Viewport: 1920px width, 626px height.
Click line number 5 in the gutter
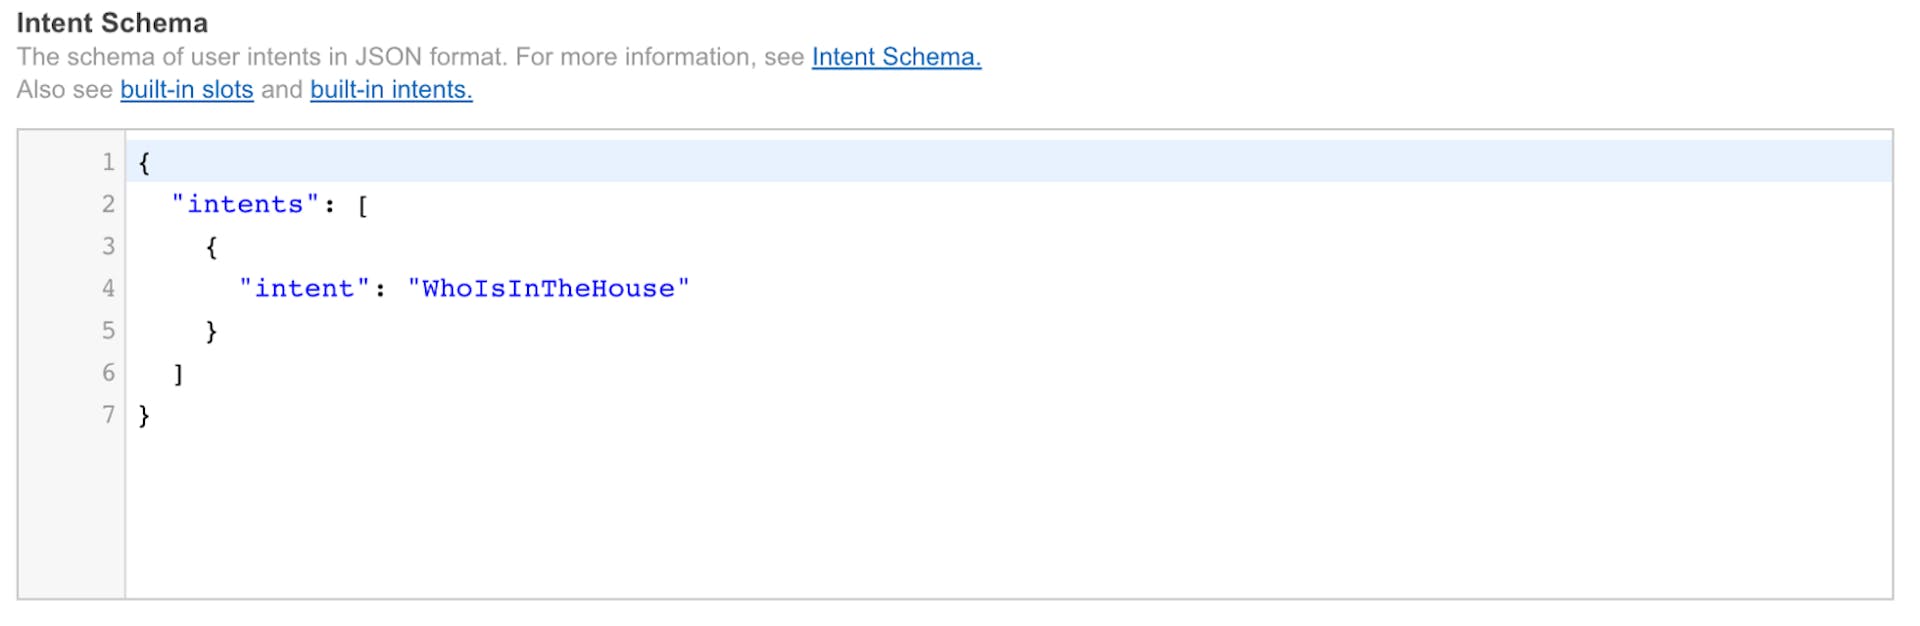[108, 330]
